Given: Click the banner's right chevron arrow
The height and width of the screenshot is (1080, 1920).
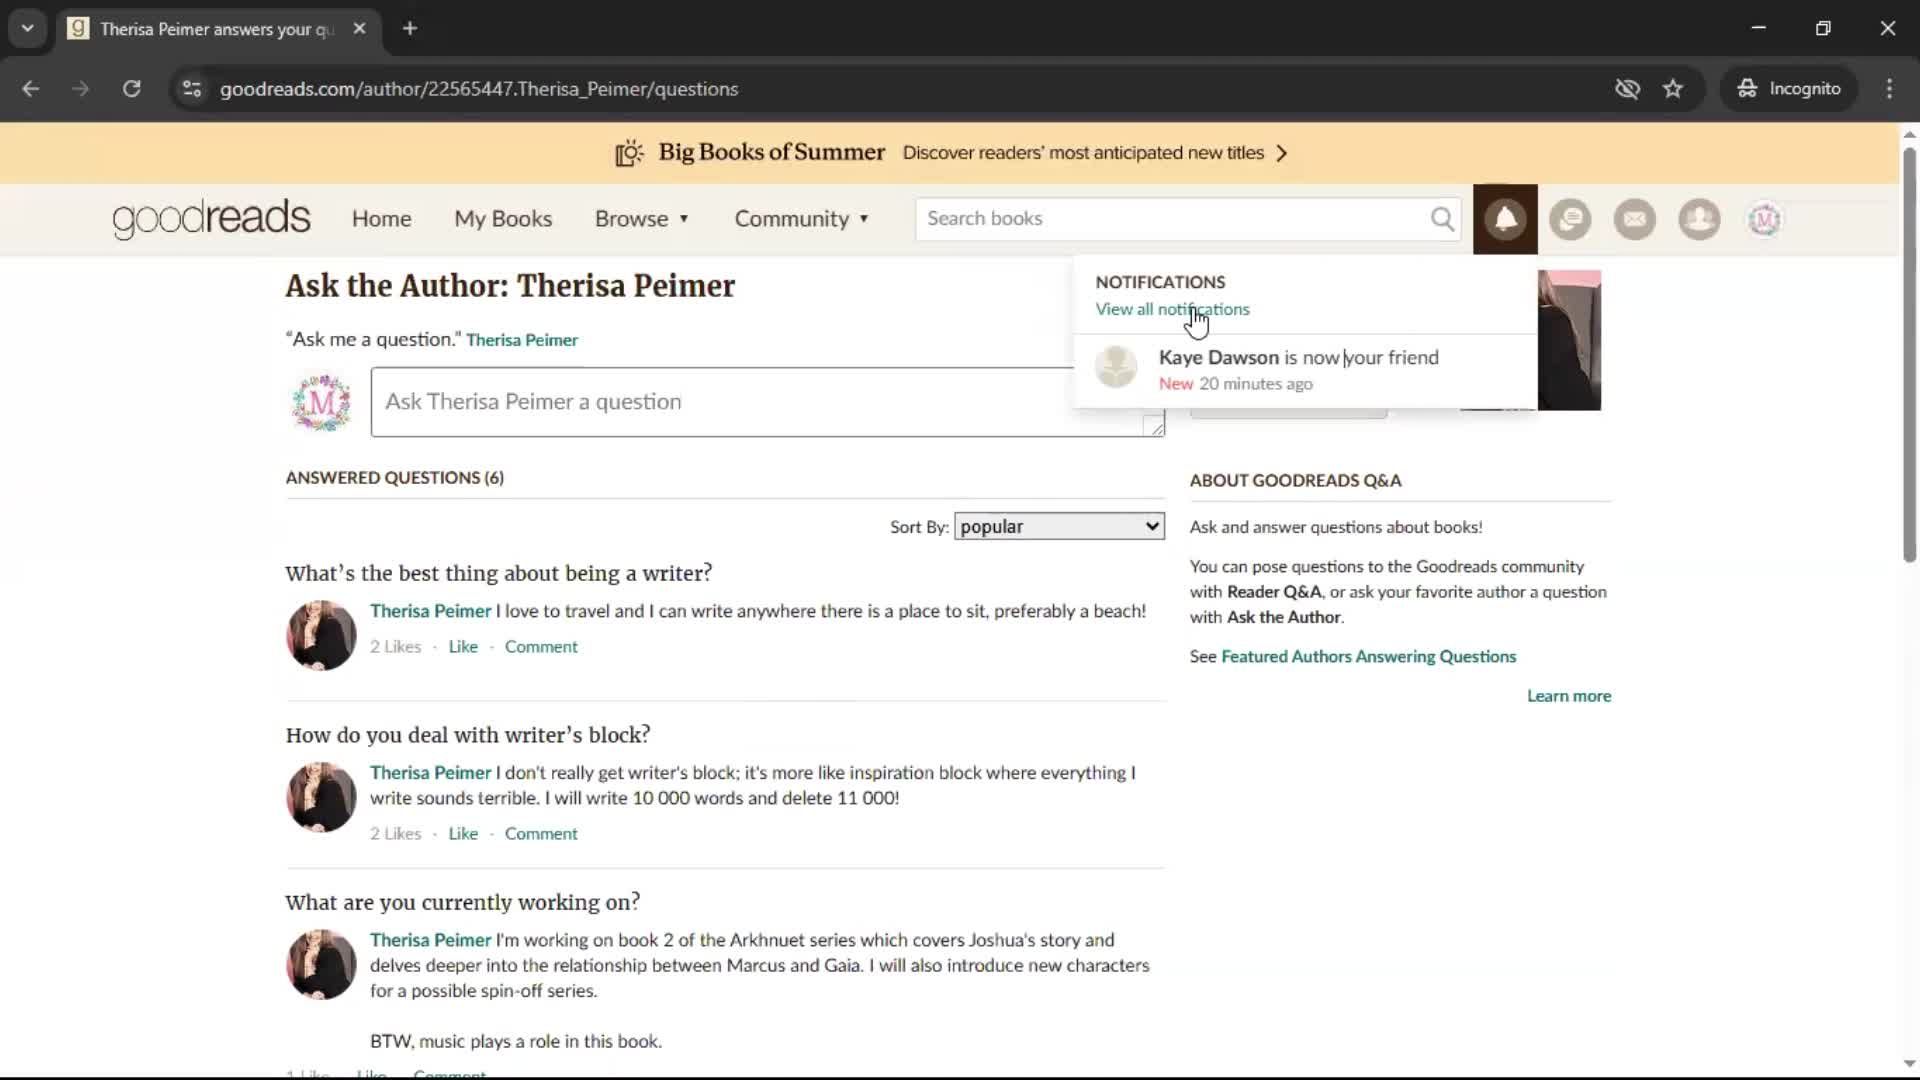Looking at the screenshot, I should point(1282,153).
